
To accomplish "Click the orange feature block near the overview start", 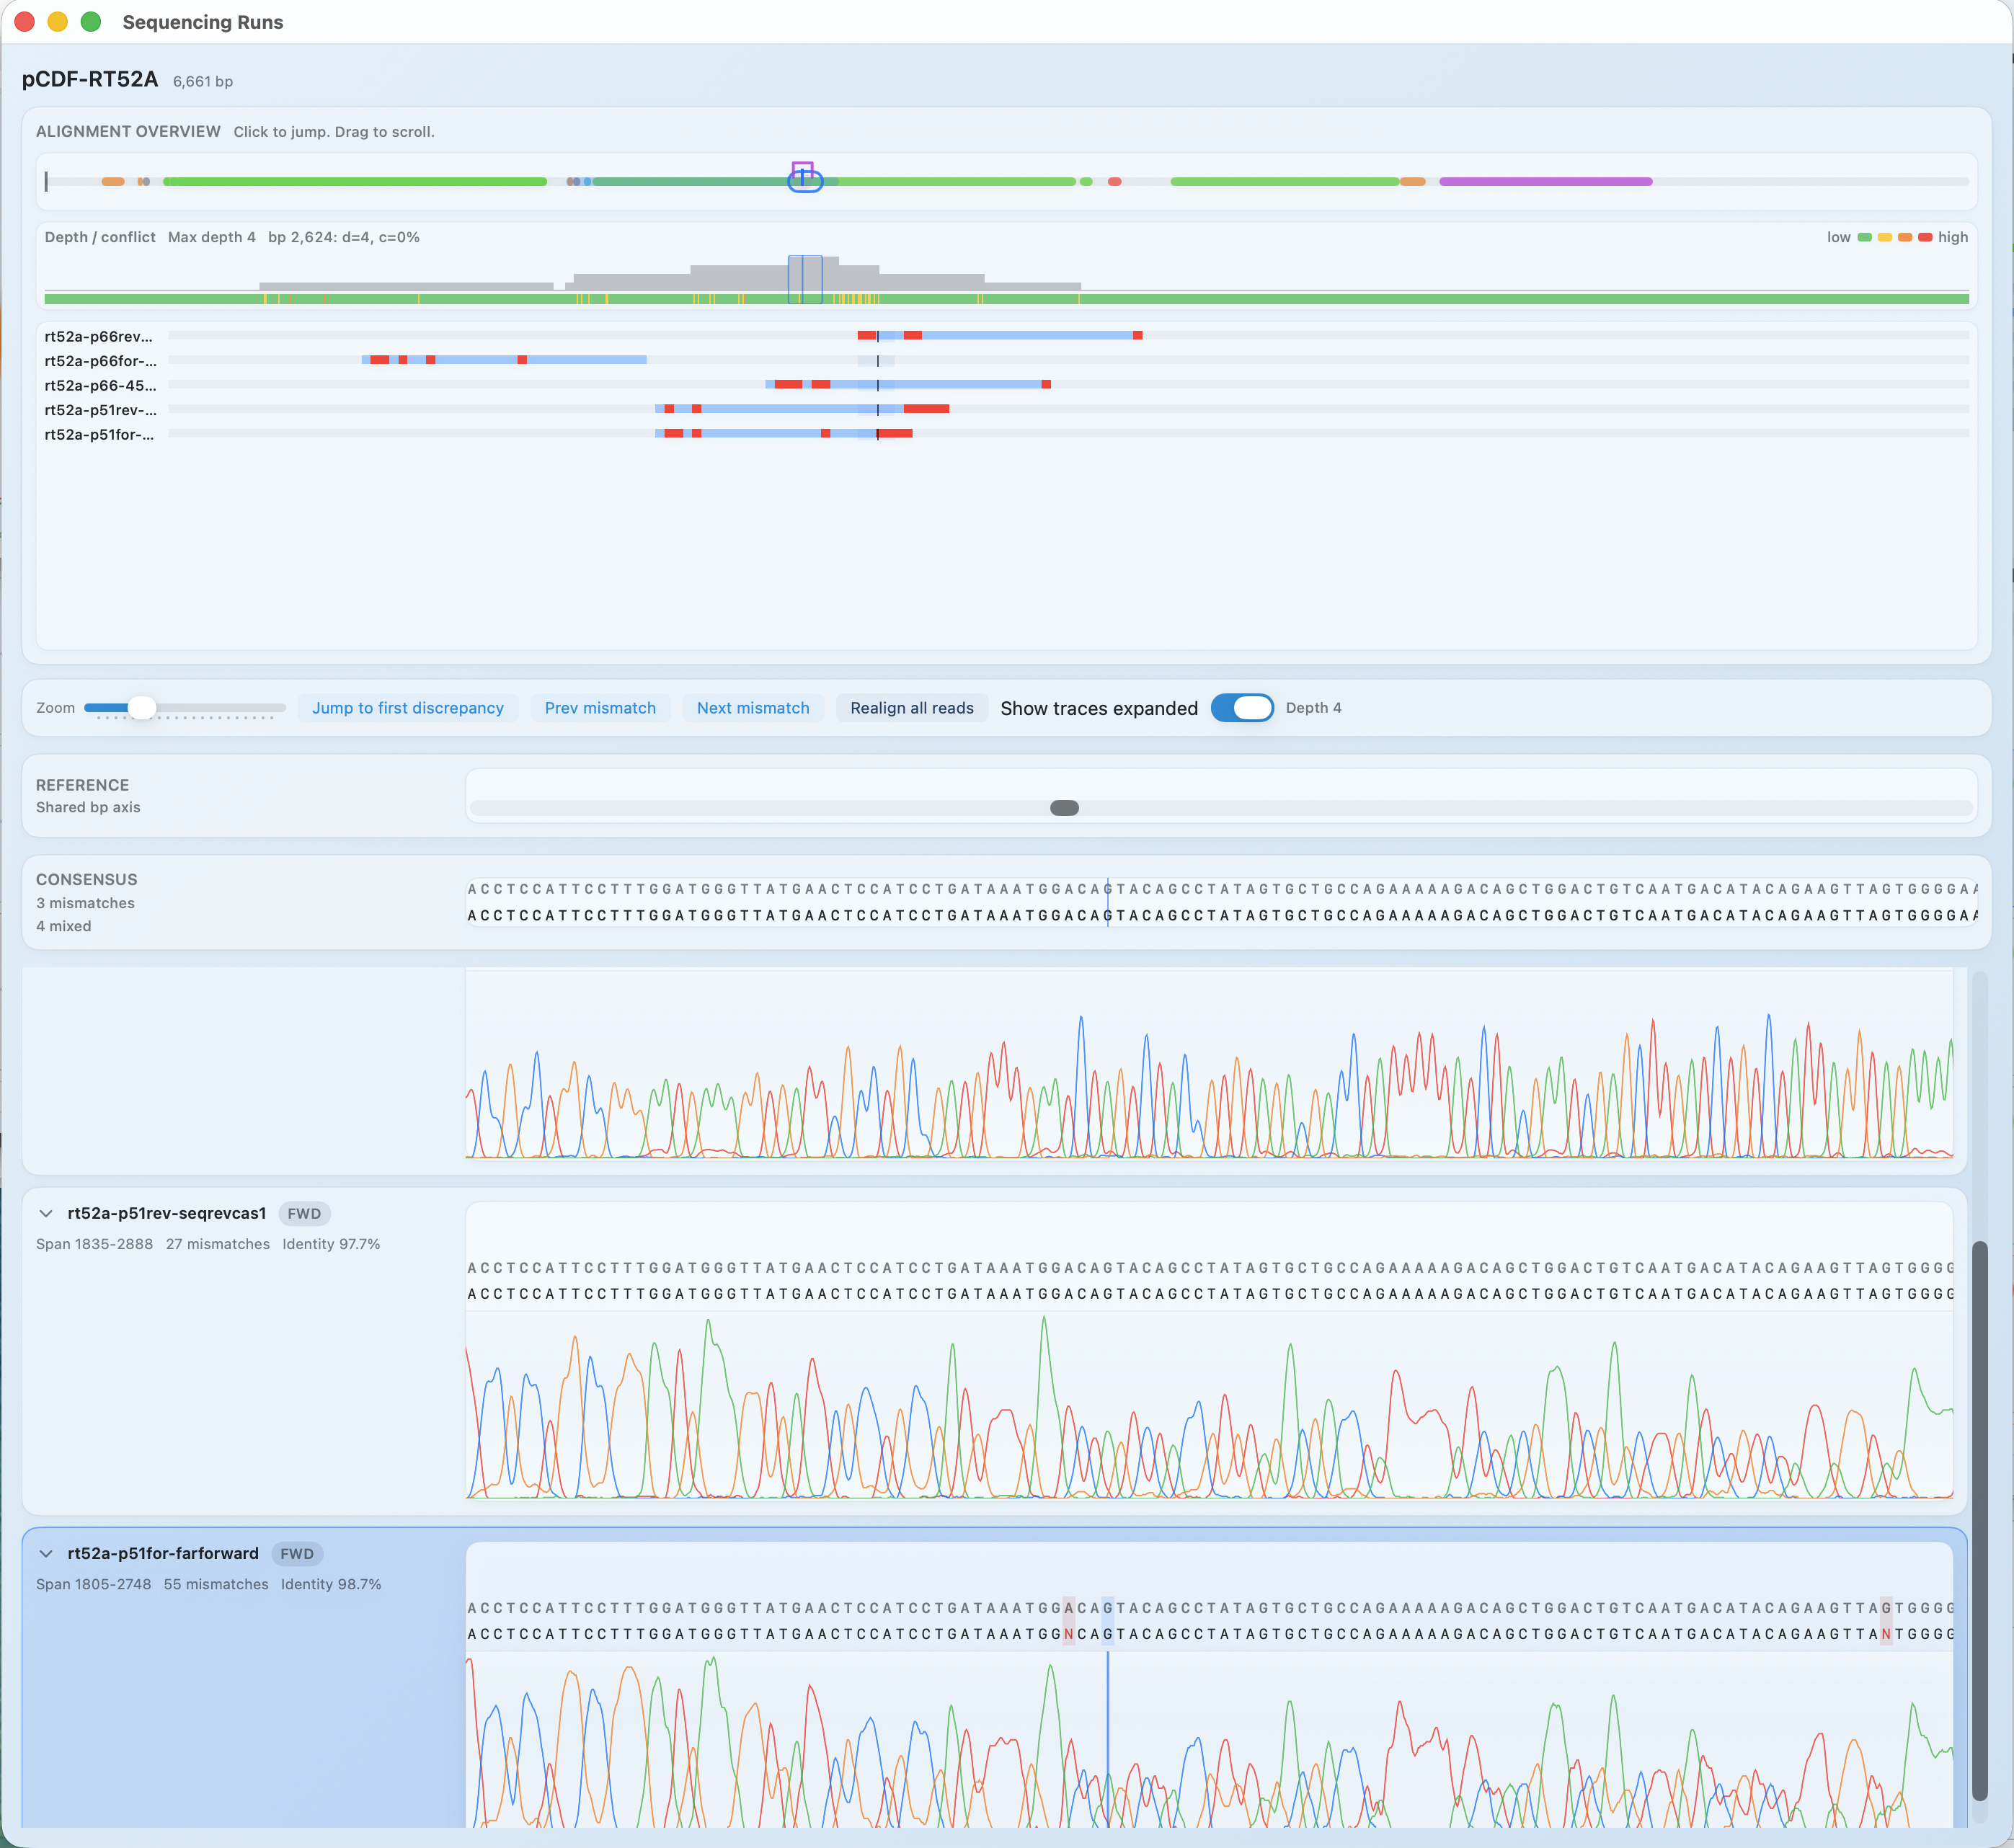I will 113,181.
